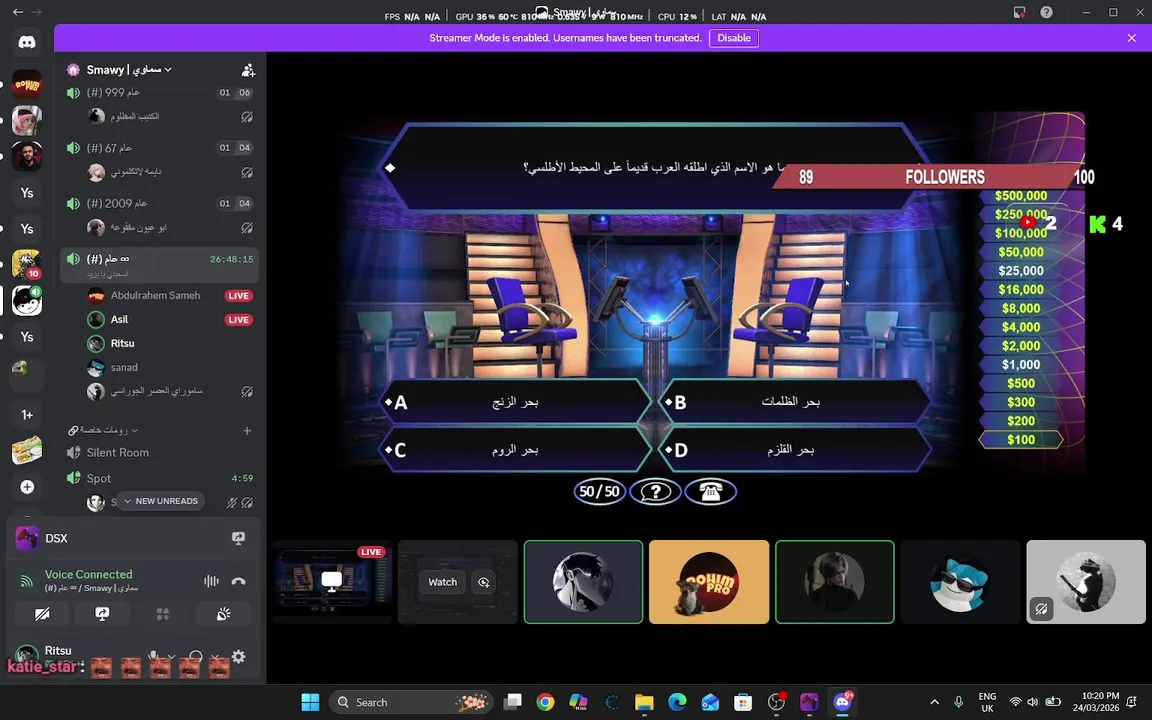
Task: Open the inbox icon in title bar
Action: click(1020, 12)
